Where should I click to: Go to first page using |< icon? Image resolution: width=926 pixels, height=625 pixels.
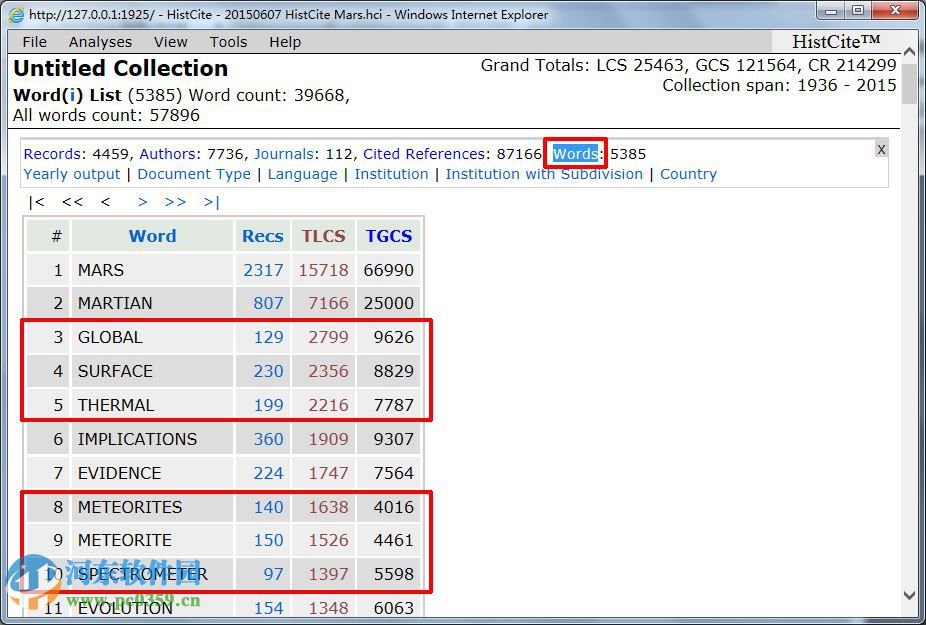pyautogui.click(x=36, y=202)
